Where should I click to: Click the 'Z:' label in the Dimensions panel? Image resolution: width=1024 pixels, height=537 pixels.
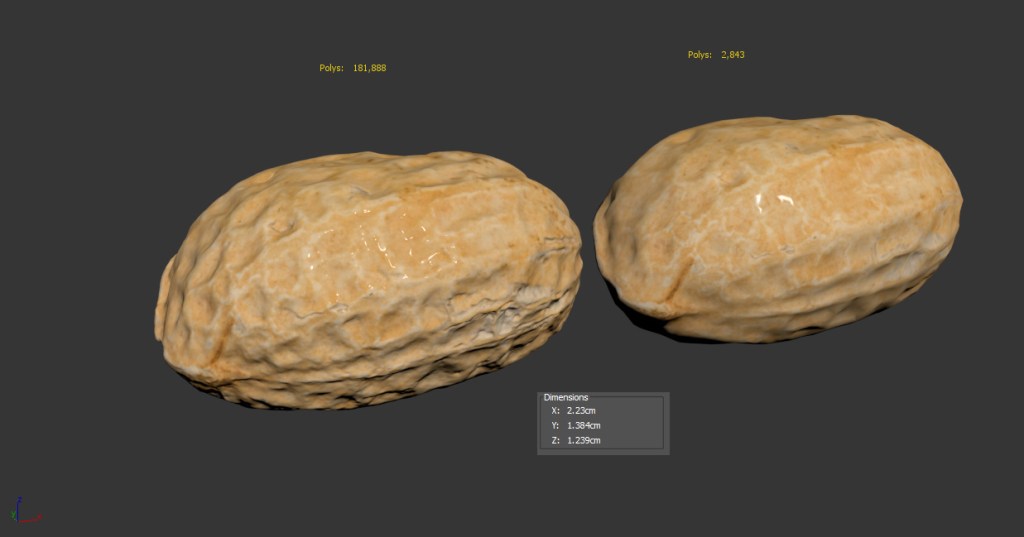(555, 440)
